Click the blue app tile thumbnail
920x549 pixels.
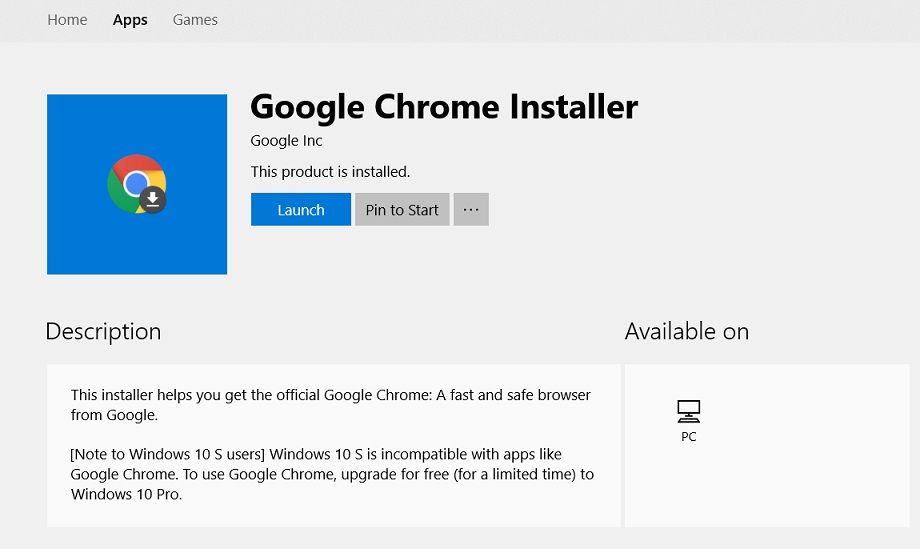click(x=137, y=184)
